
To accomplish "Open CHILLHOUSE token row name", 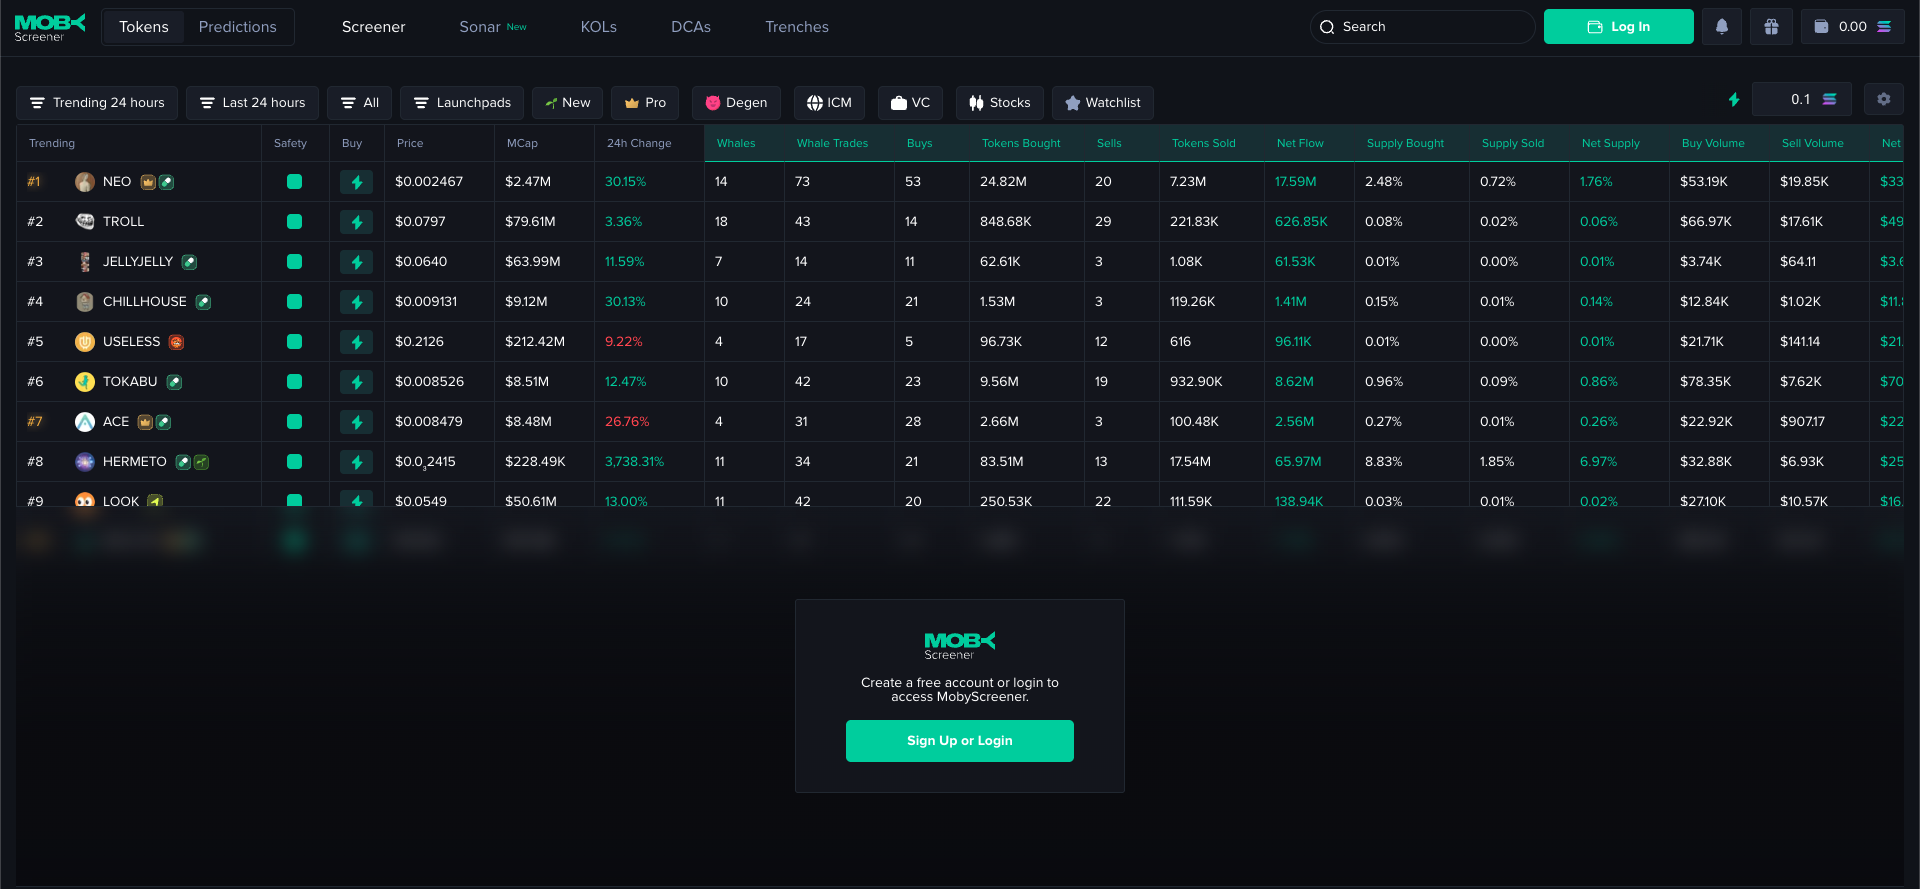I will click(x=145, y=302).
